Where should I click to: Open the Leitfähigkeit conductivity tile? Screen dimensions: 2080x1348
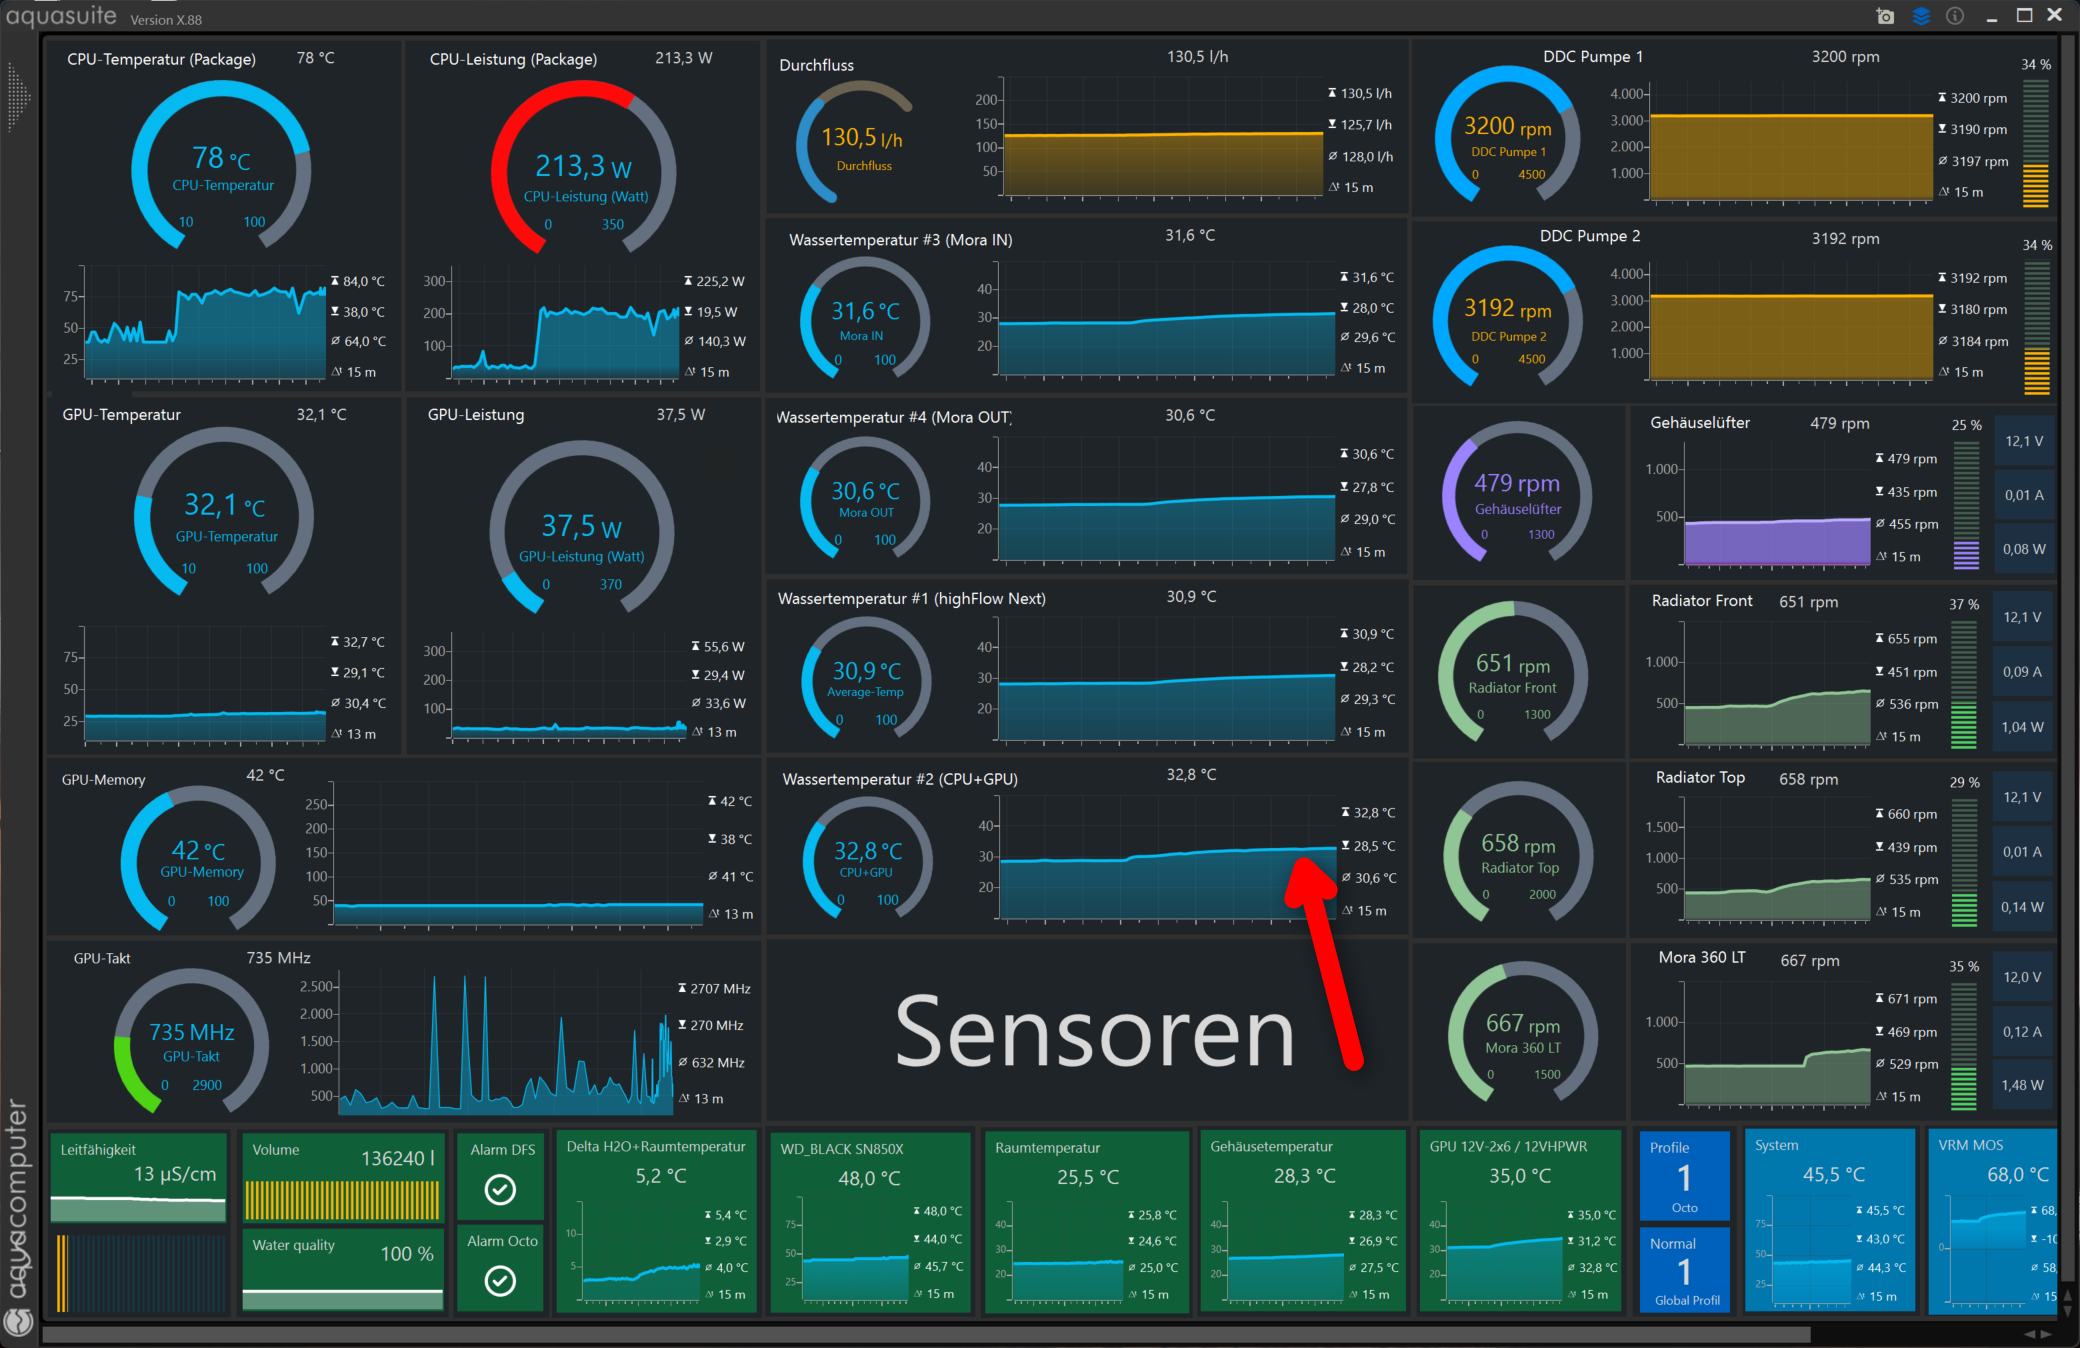(x=138, y=1177)
